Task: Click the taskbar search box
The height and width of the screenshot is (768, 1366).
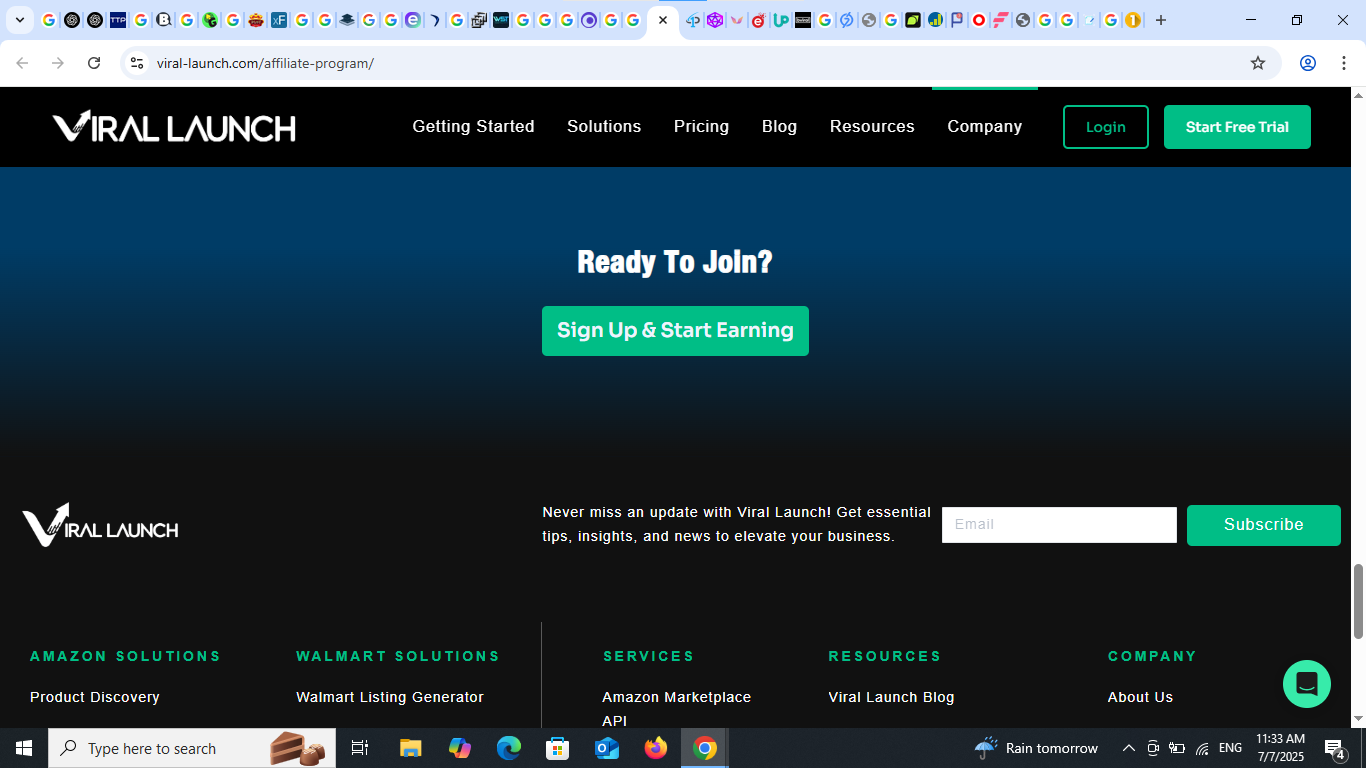Action: (192, 748)
